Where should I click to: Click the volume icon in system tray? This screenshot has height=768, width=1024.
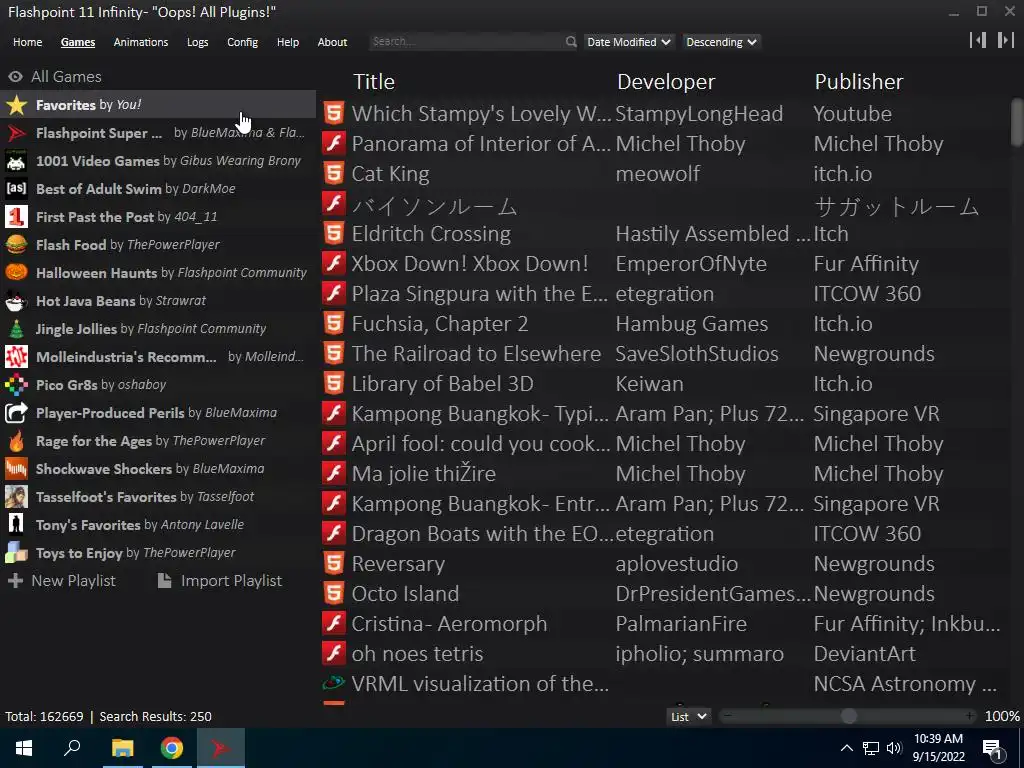click(x=894, y=748)
